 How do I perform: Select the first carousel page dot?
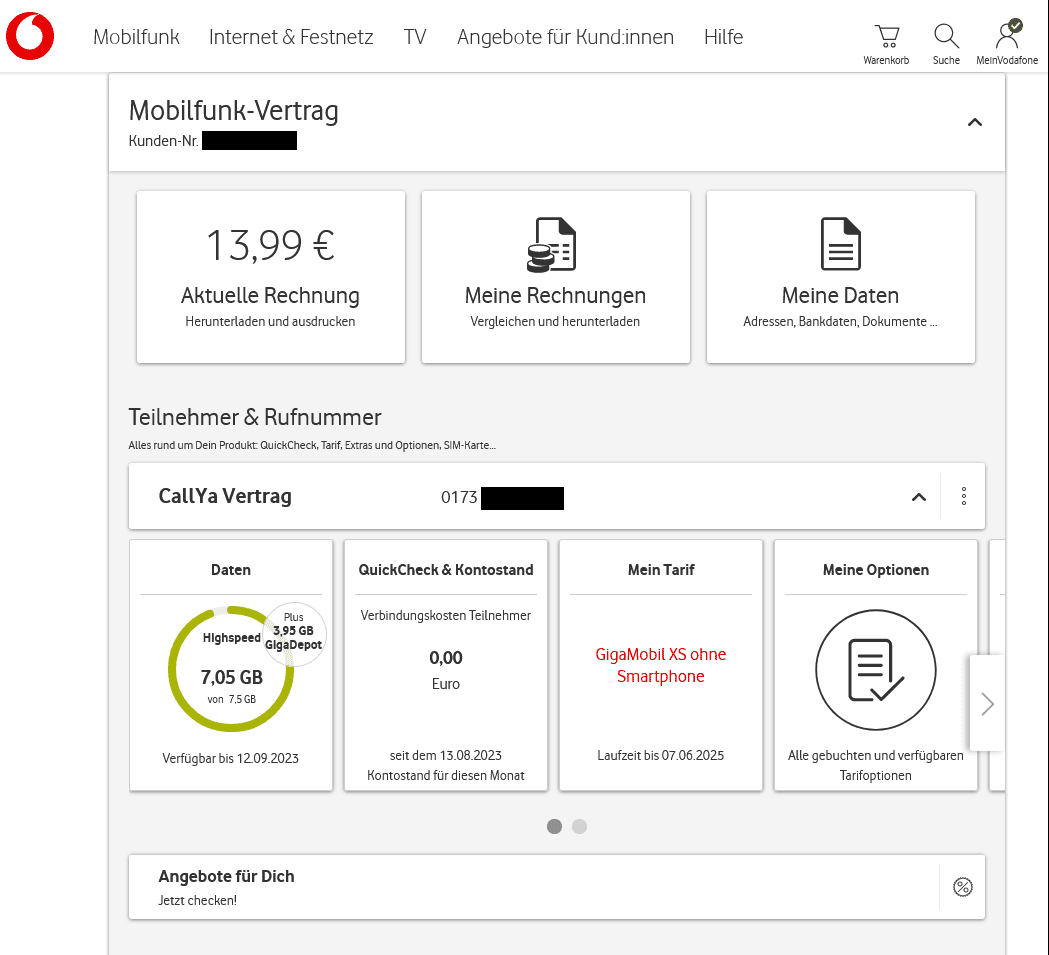click(x=555, y=827)
